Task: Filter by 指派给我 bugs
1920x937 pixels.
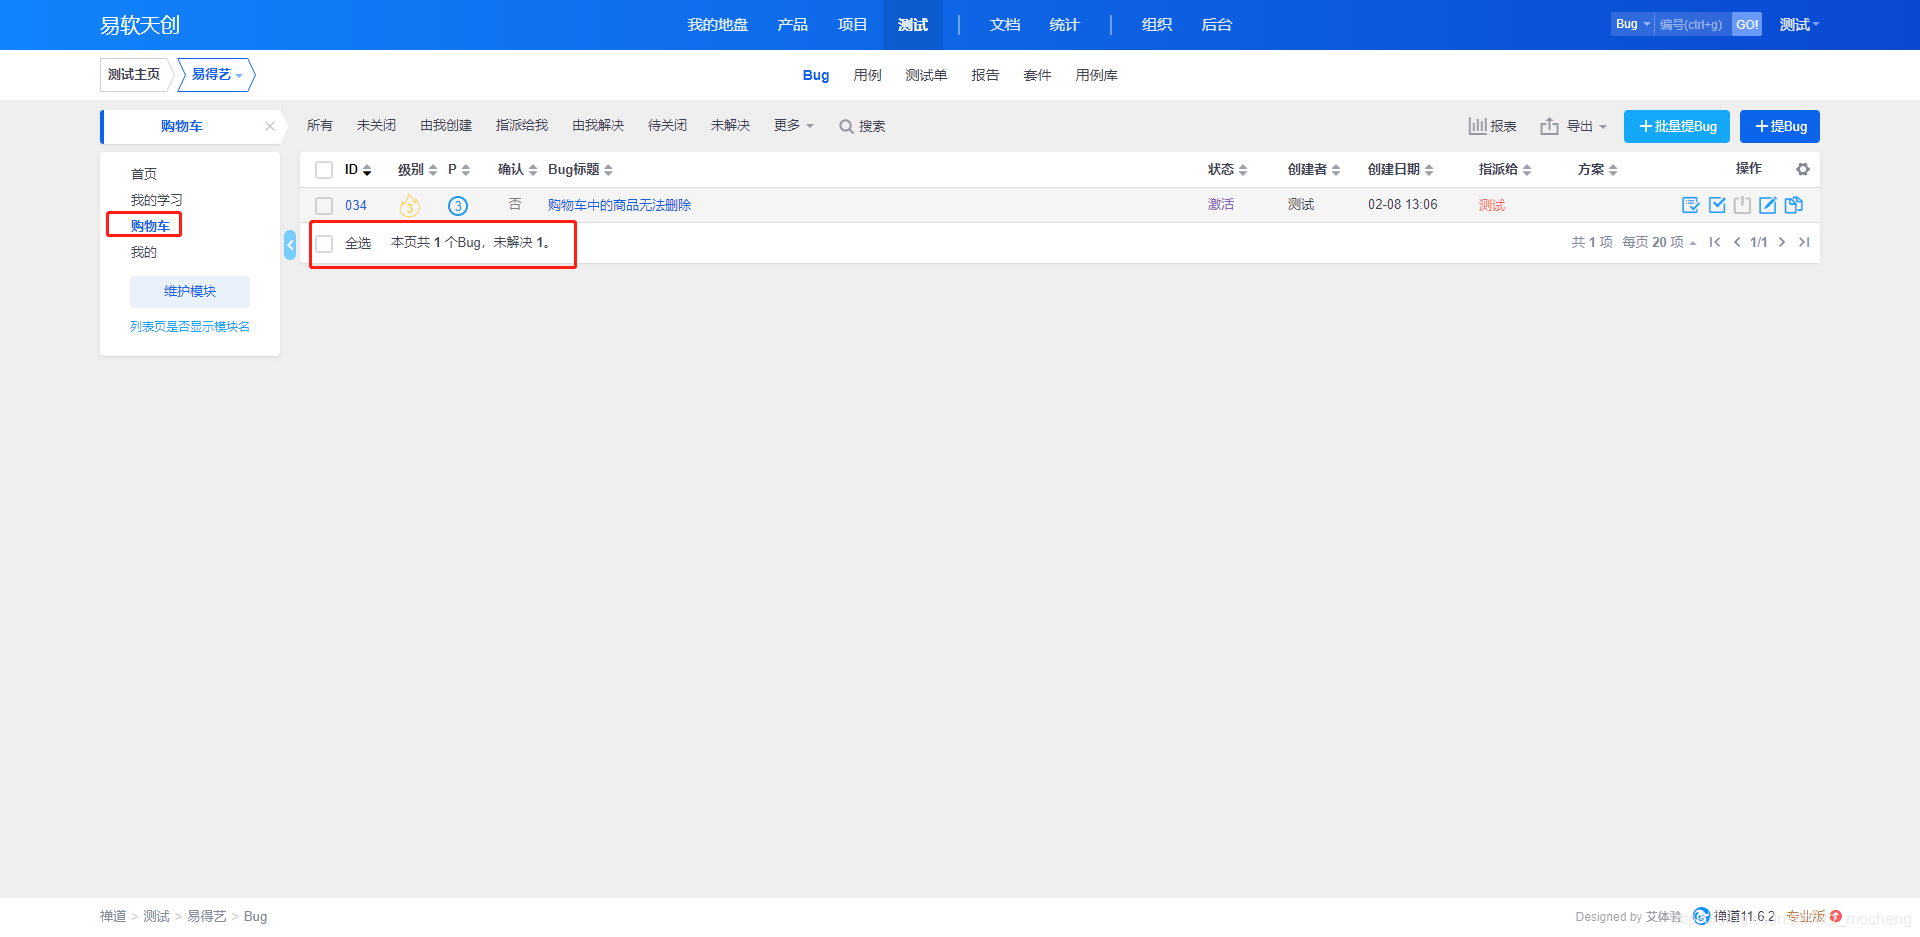Action: coord(522,125)
